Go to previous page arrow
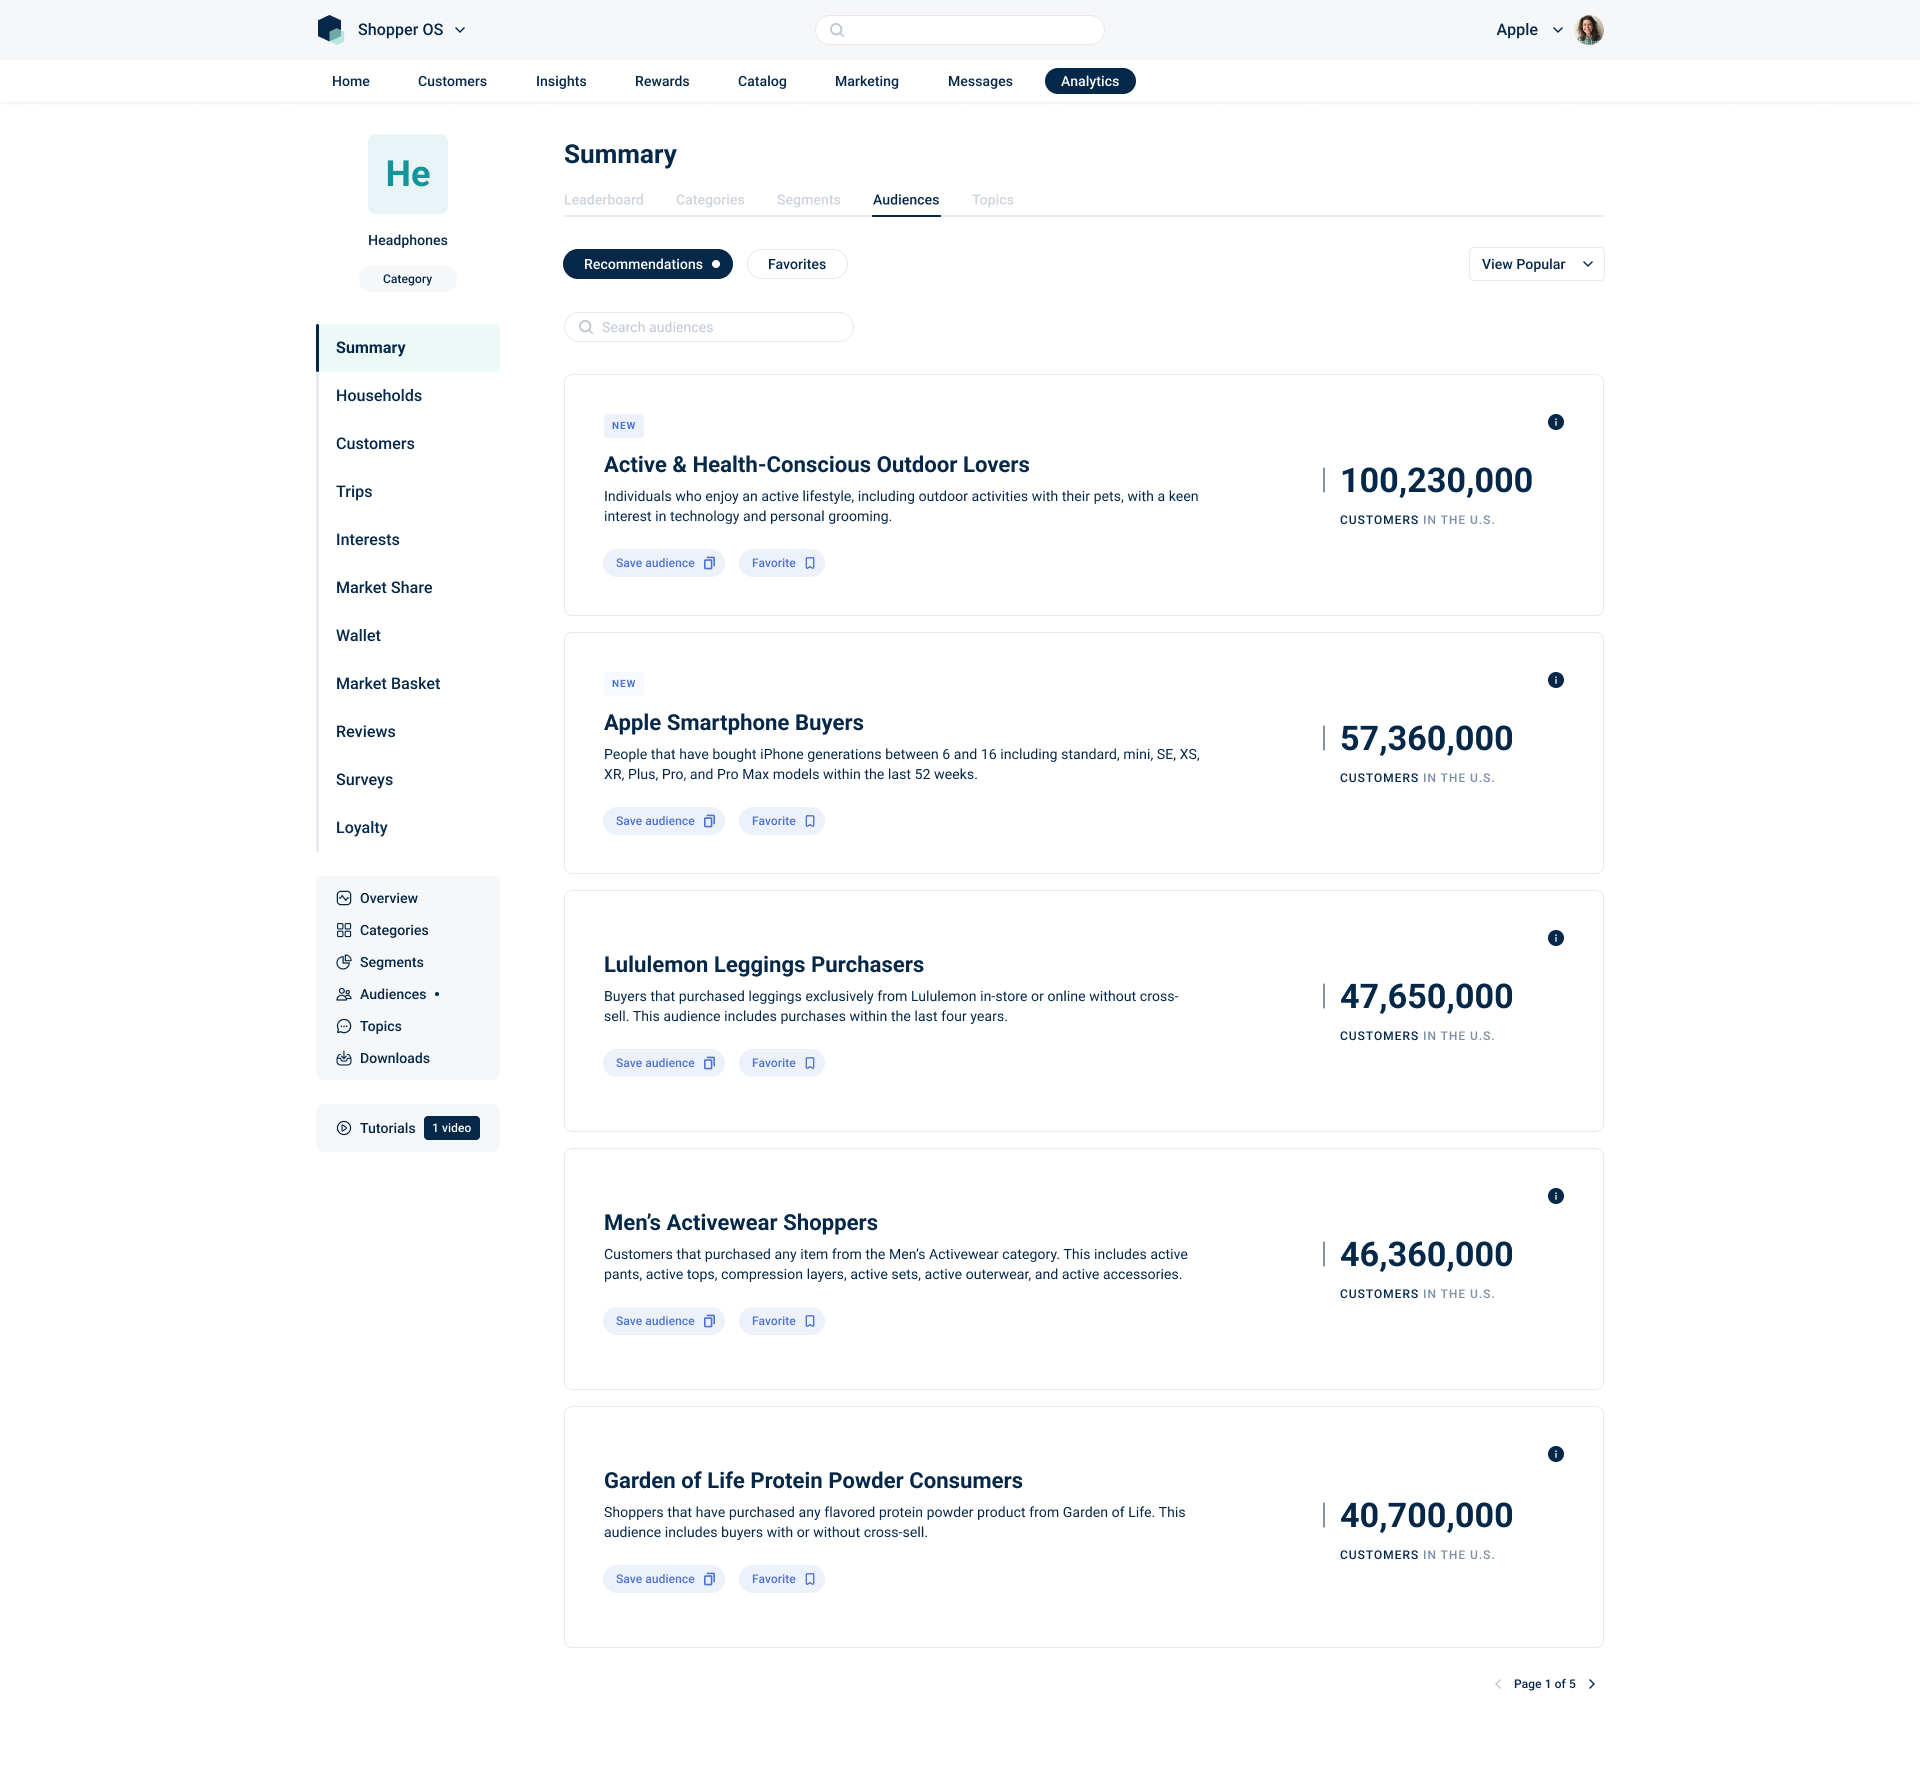 (x=1498, y=1684)
